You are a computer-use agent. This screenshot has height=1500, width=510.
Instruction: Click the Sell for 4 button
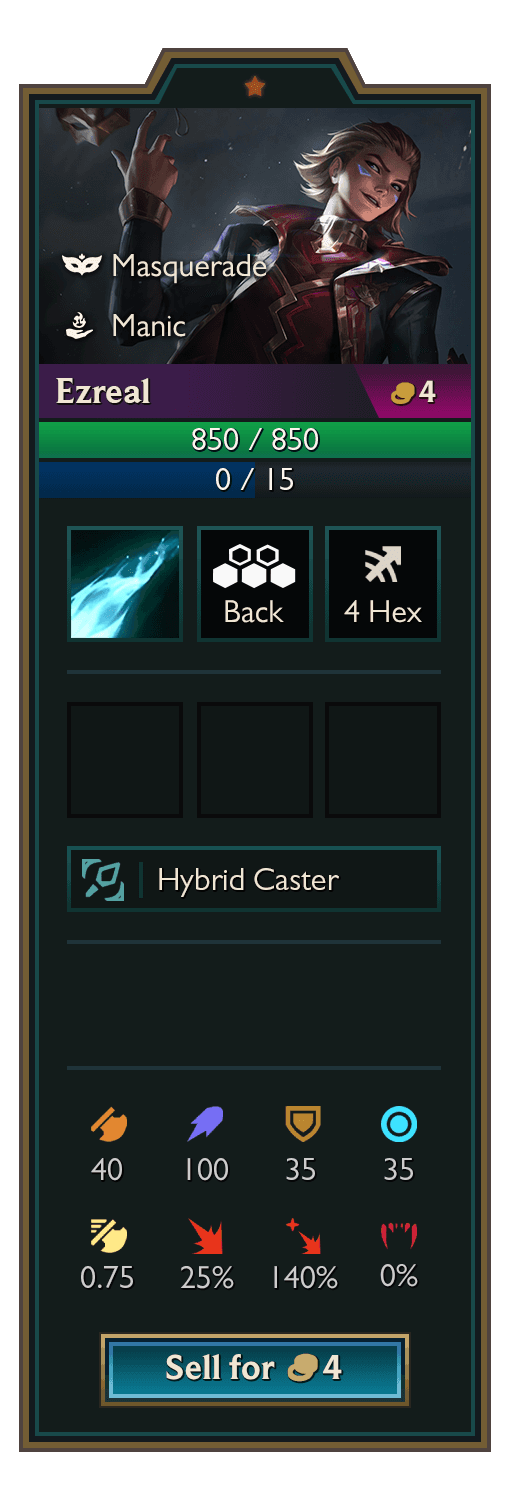(255, 1369)
